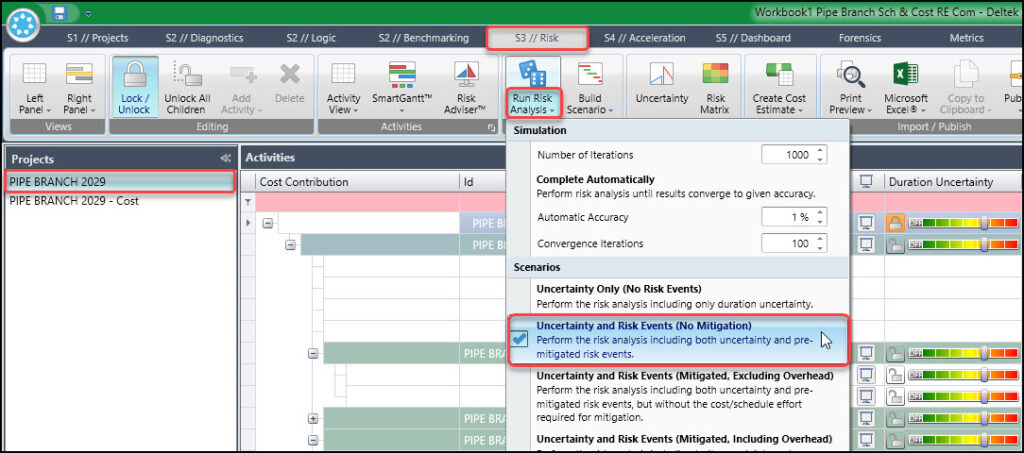Increase Automatic Accuracy with the up arrow

[x=821, y=213]
